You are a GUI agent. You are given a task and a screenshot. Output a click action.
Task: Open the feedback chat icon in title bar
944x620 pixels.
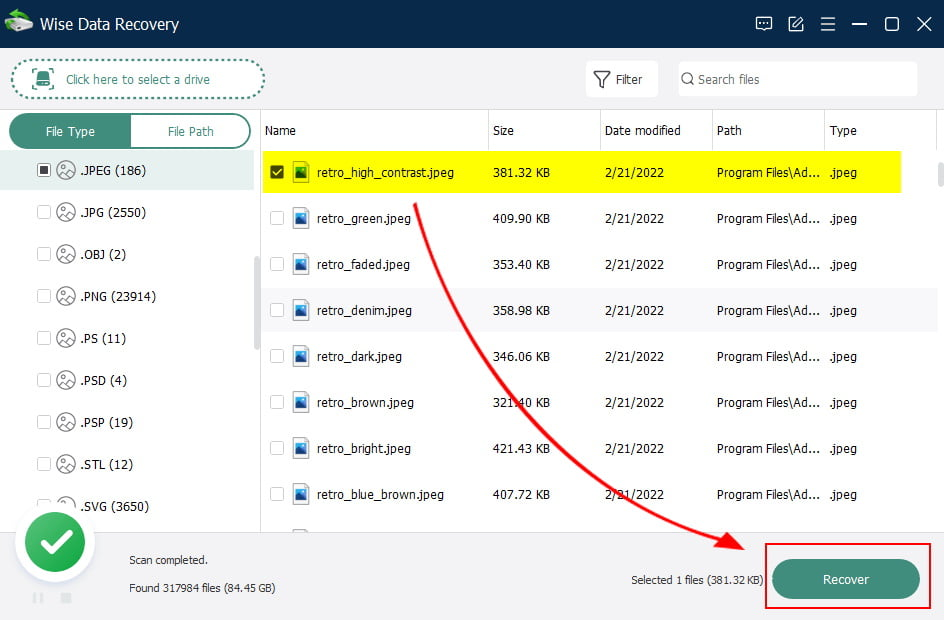coord(763,24)
